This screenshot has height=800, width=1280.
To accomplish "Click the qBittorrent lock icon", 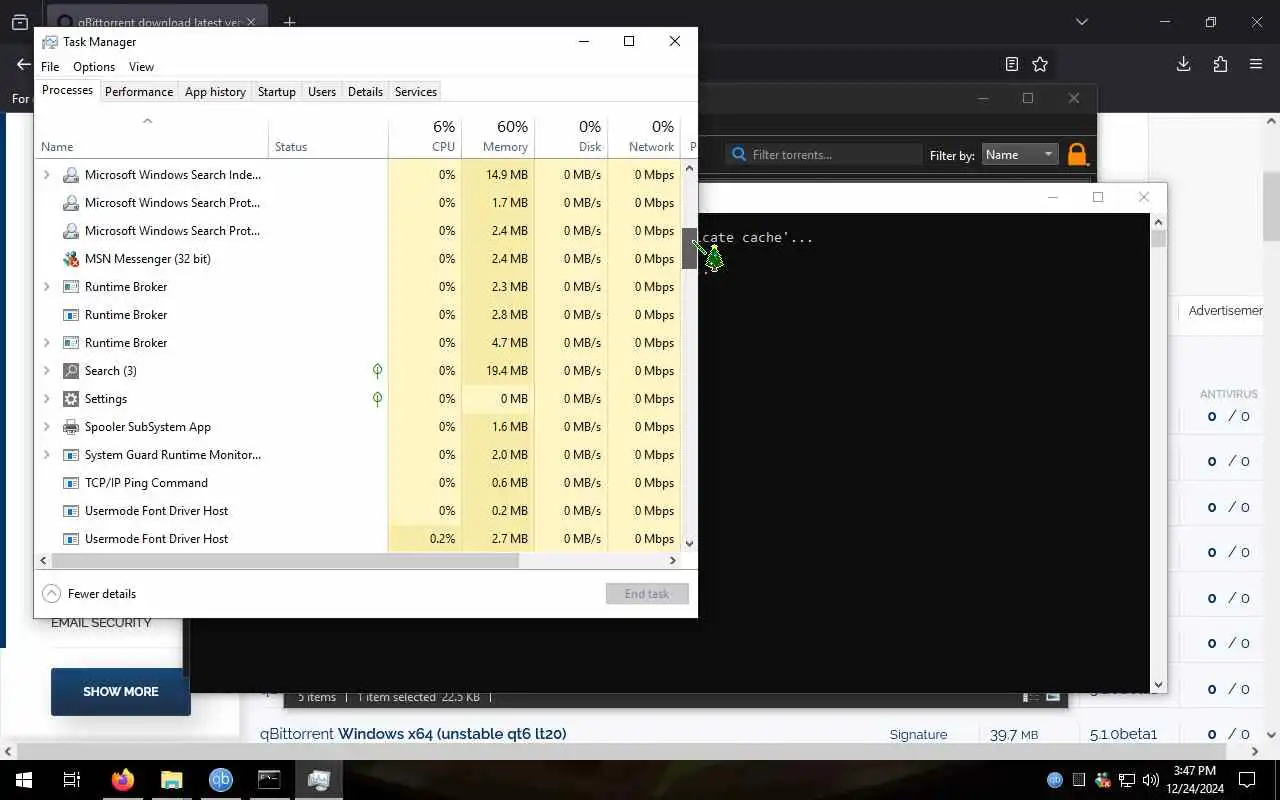I will [1077, 154].
